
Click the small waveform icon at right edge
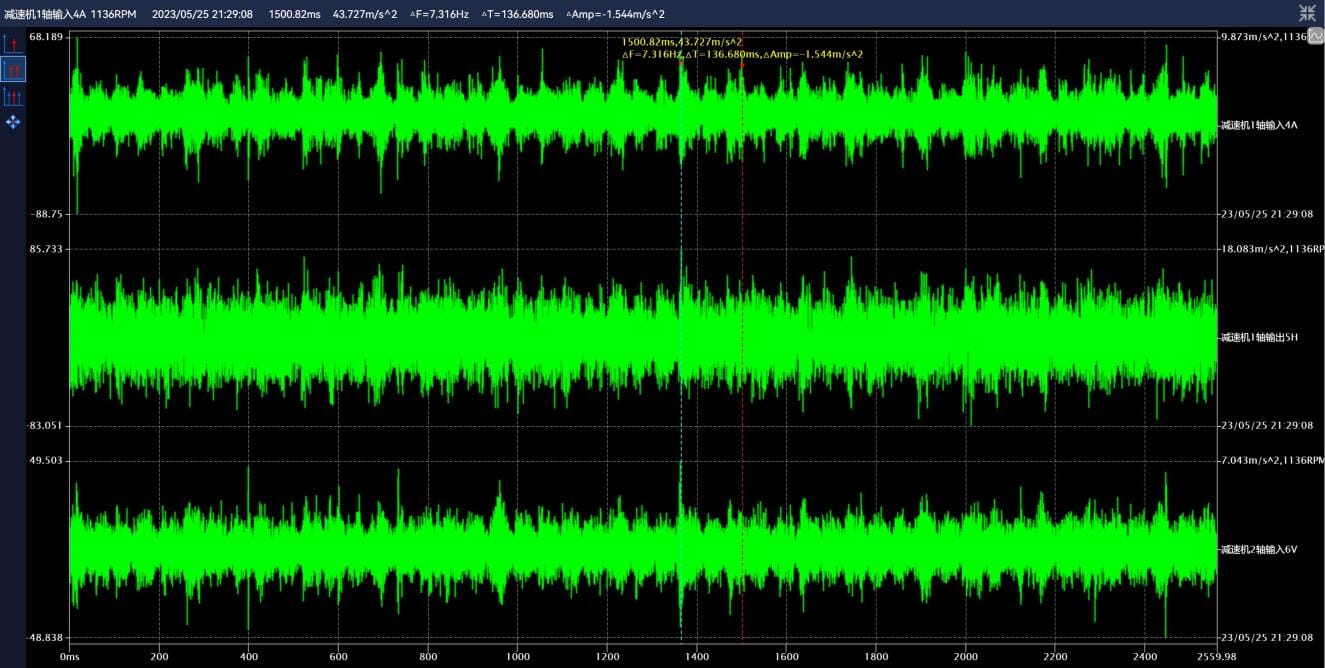point(1316,36)
